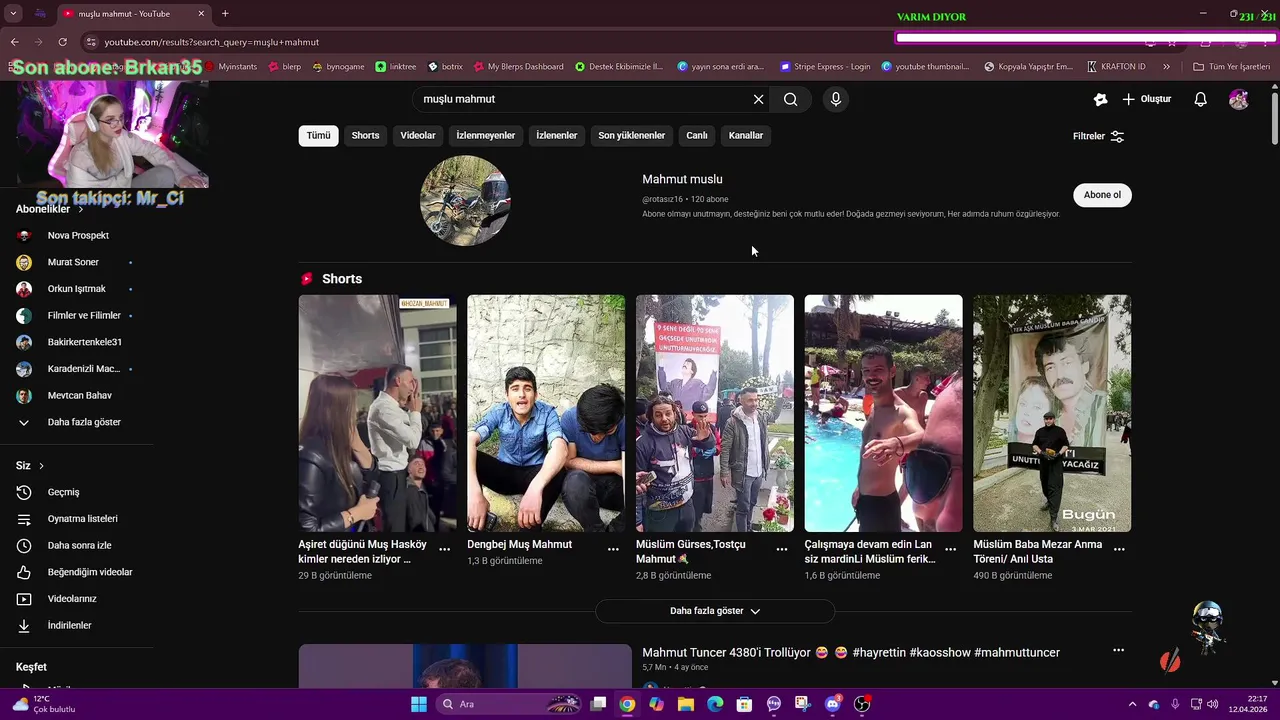Expand the Abonelikler section chevron
This screenshot has height=720, width=1280.
coord(80,209)
